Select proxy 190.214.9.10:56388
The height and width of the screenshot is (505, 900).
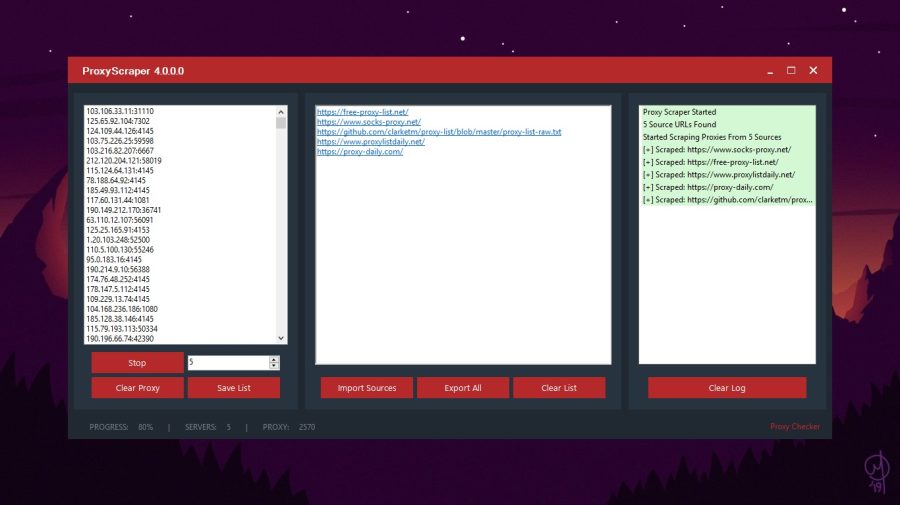[118, 269]
